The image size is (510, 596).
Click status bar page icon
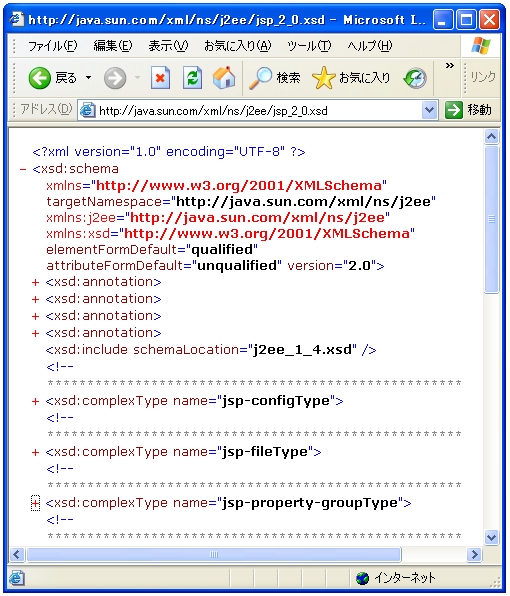[x=17, y=578]
